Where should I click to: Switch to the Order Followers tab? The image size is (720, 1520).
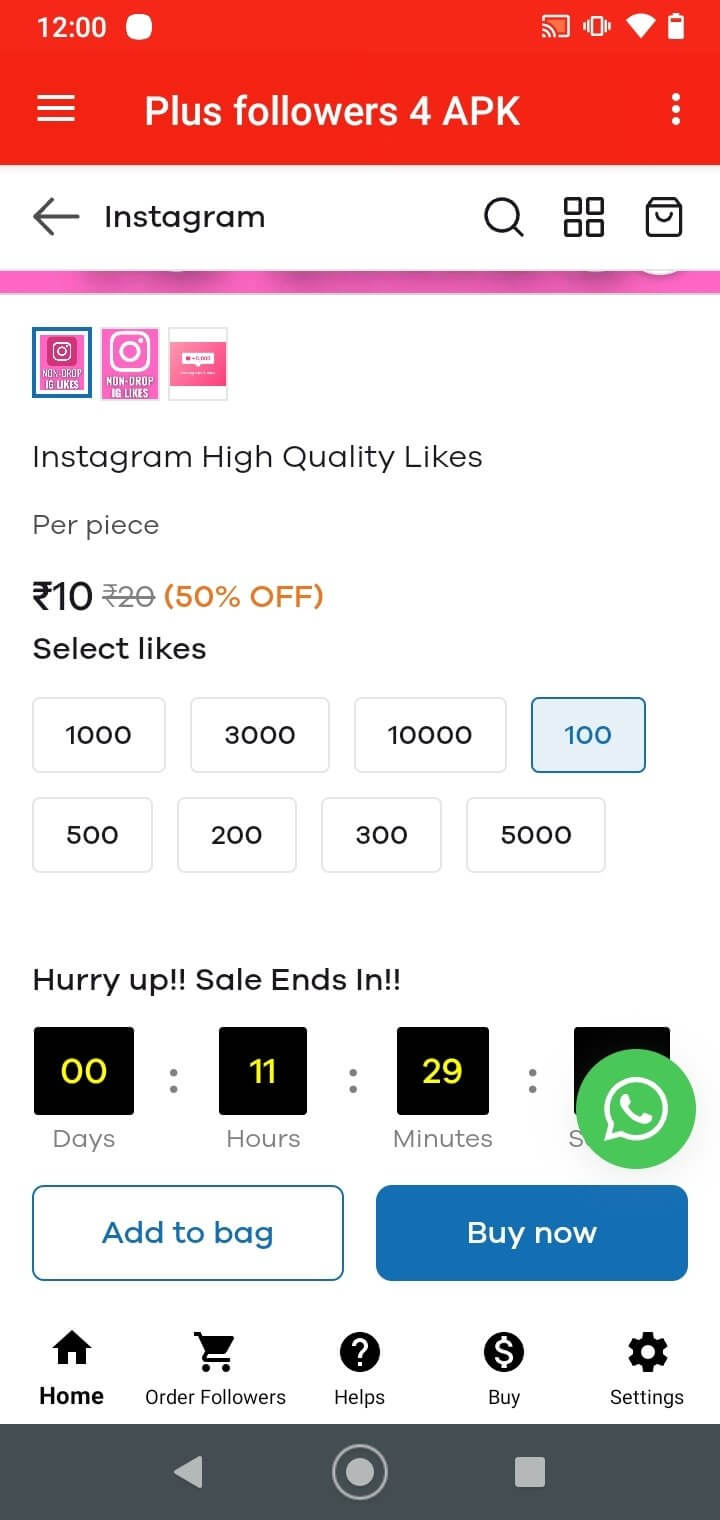tap(216, 1370)
